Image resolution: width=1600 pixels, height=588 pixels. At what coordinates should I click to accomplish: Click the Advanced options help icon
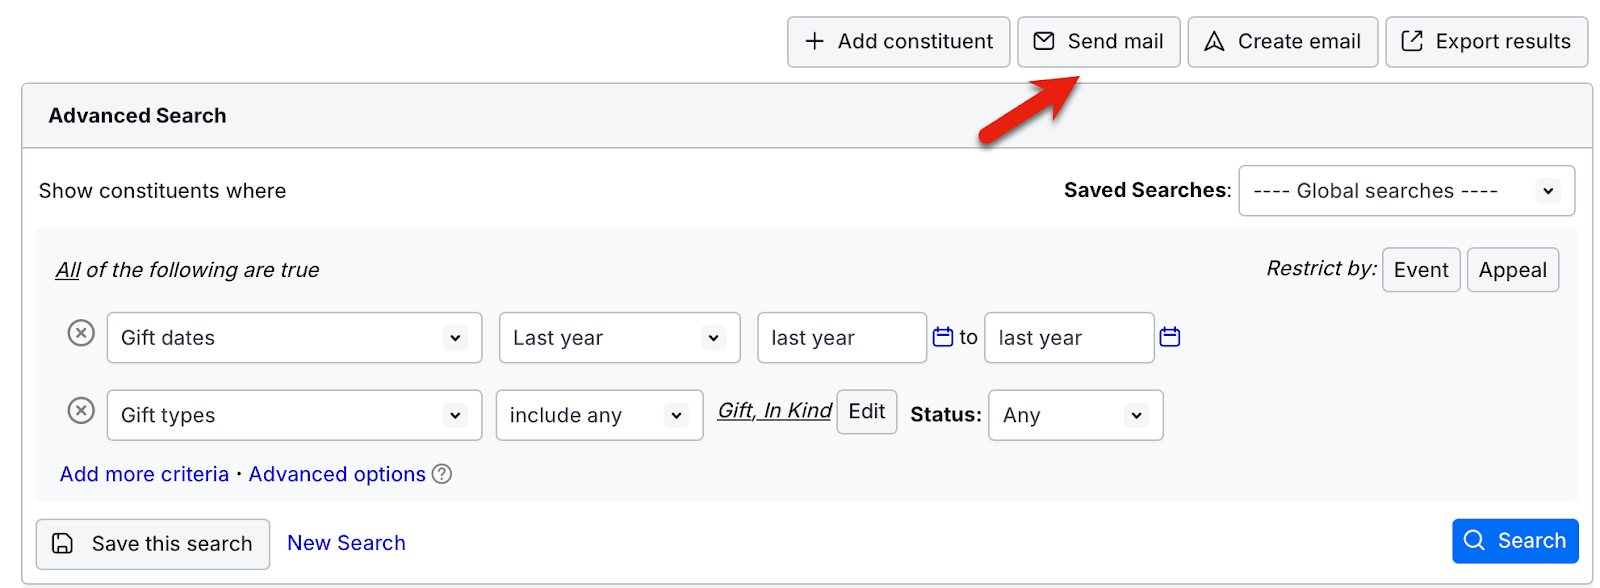[x=442, y=474]
